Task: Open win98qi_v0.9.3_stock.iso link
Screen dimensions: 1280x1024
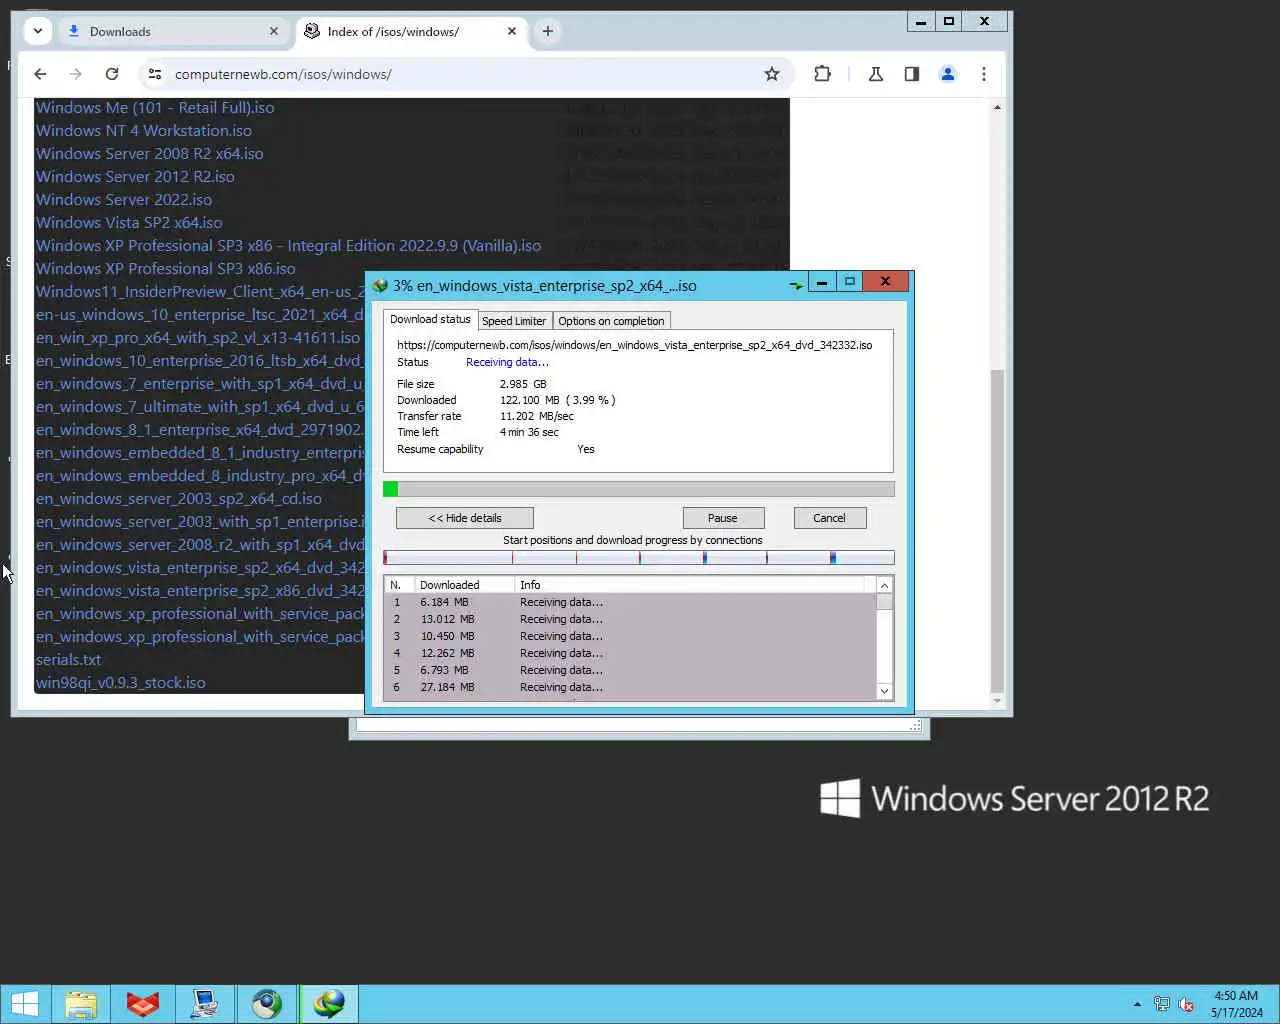Action: click(121, 683)
